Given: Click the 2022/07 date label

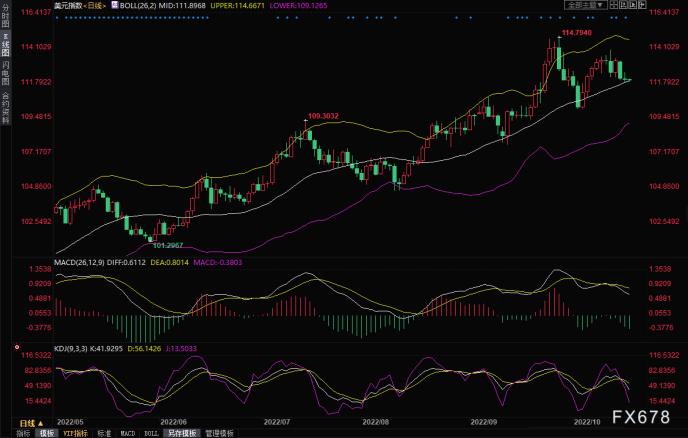Looking at the screenshot, I should point(277,422).
